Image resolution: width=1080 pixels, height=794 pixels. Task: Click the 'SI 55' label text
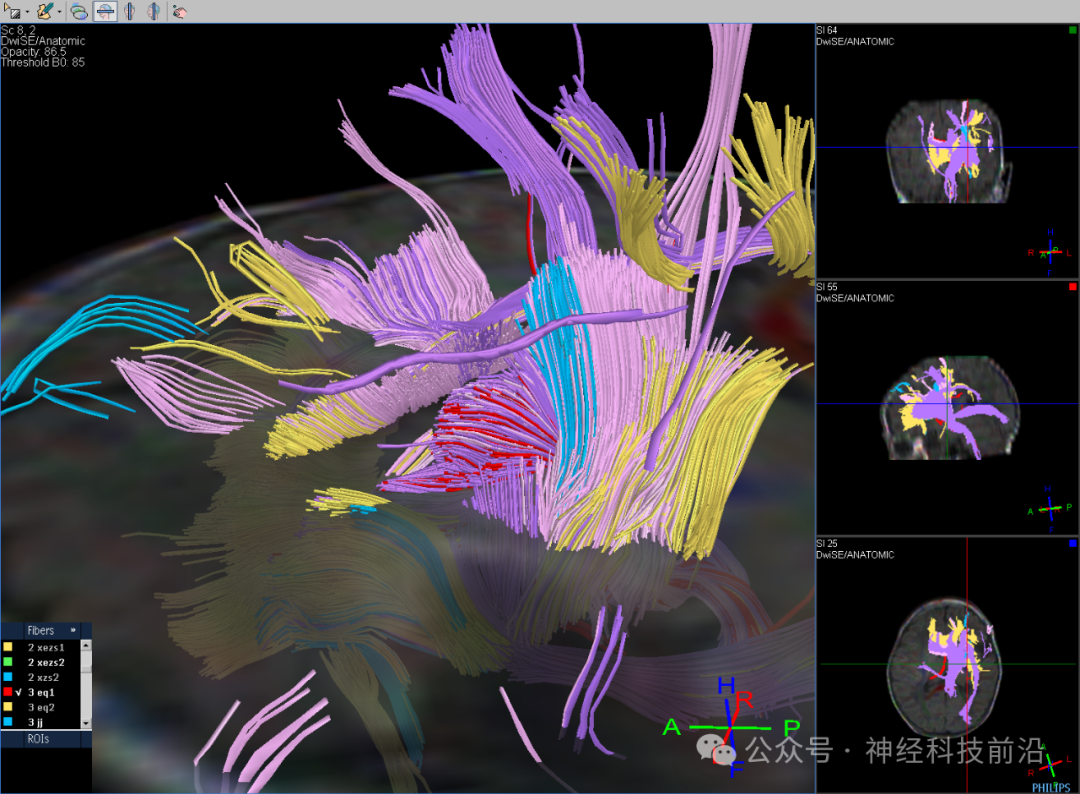click(827, 287)
